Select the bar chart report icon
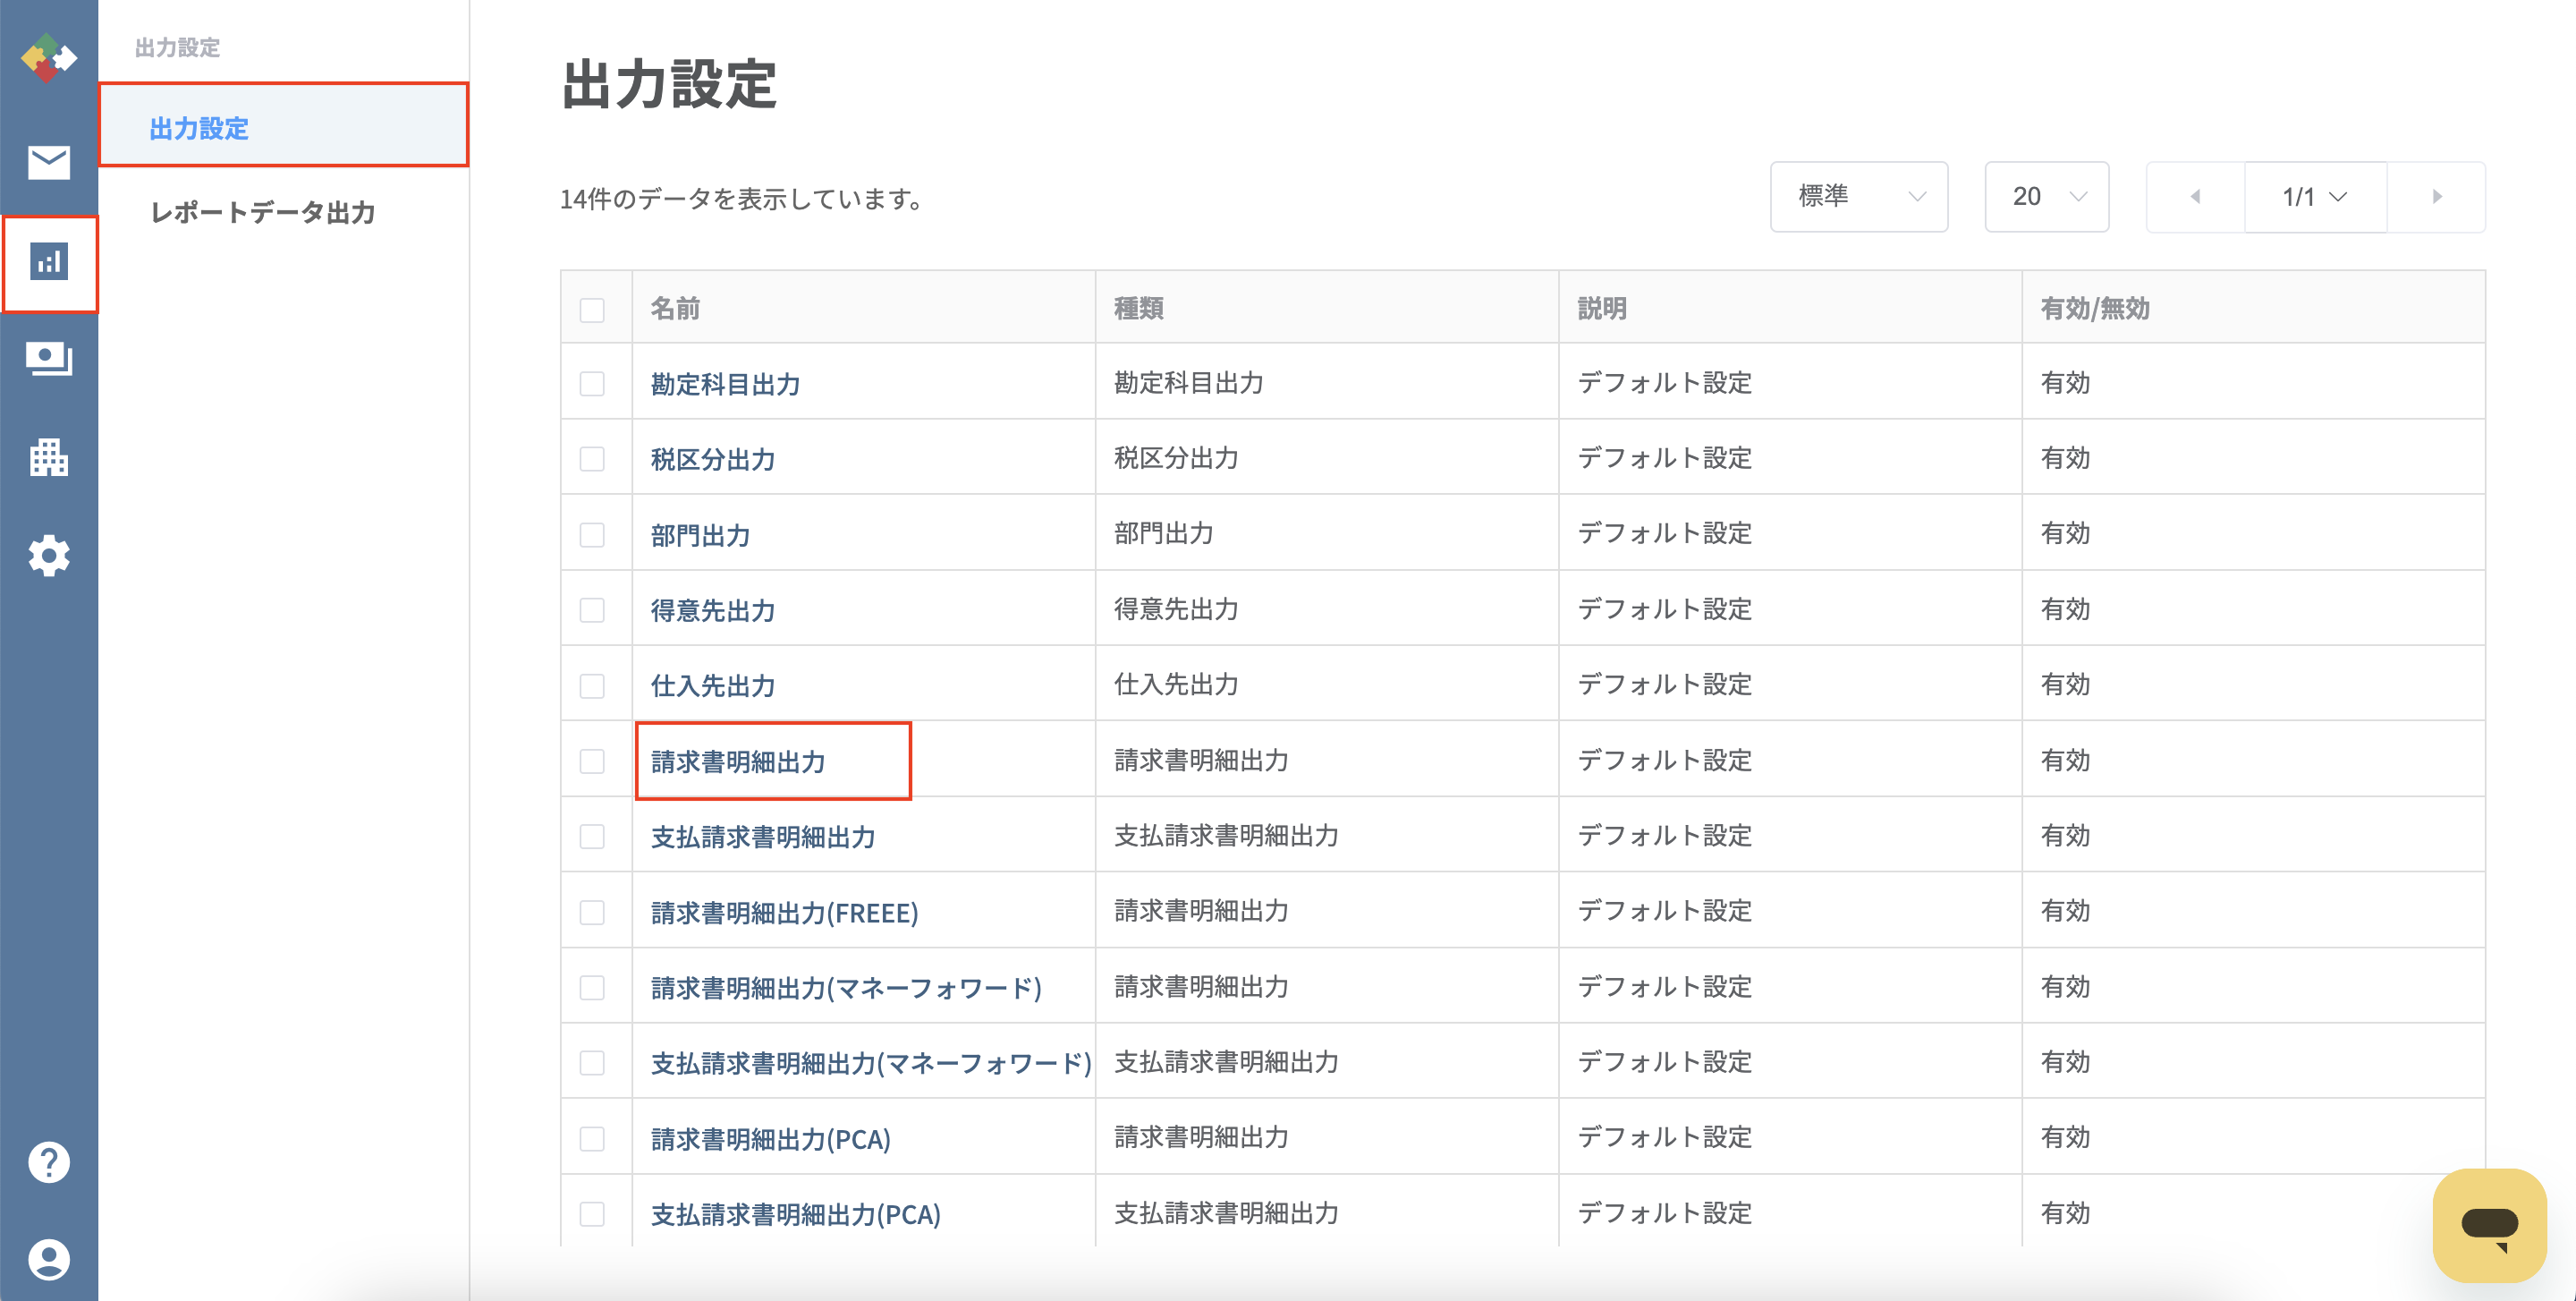Screen dimensions: 2576x1301 (48, 262)
